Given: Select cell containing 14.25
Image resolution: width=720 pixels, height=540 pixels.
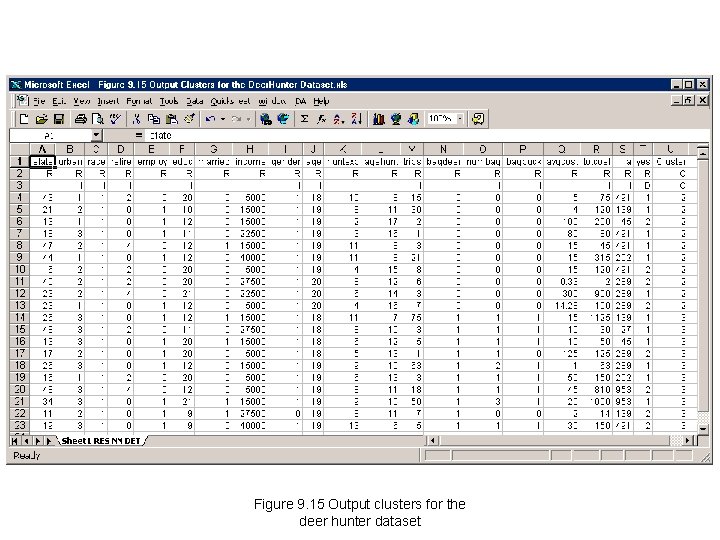Looking at the screenshot, I should [x=562, y=305].
